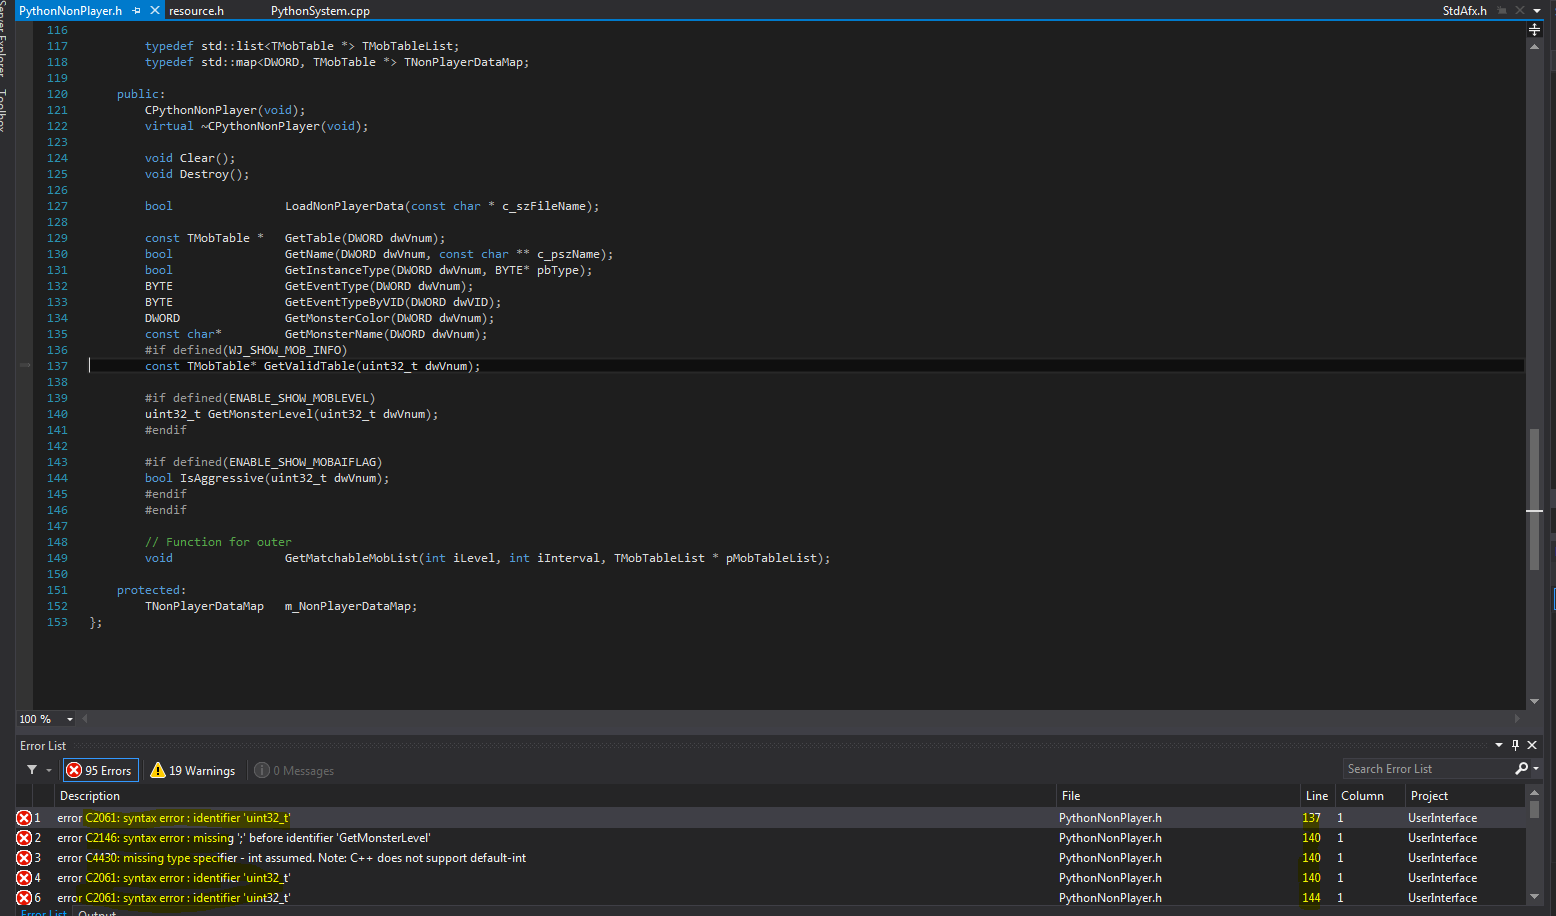Switch to the resource.h tab
Image resolution: width=1556 pixels, height=916 pixels.
coord(196,11)
